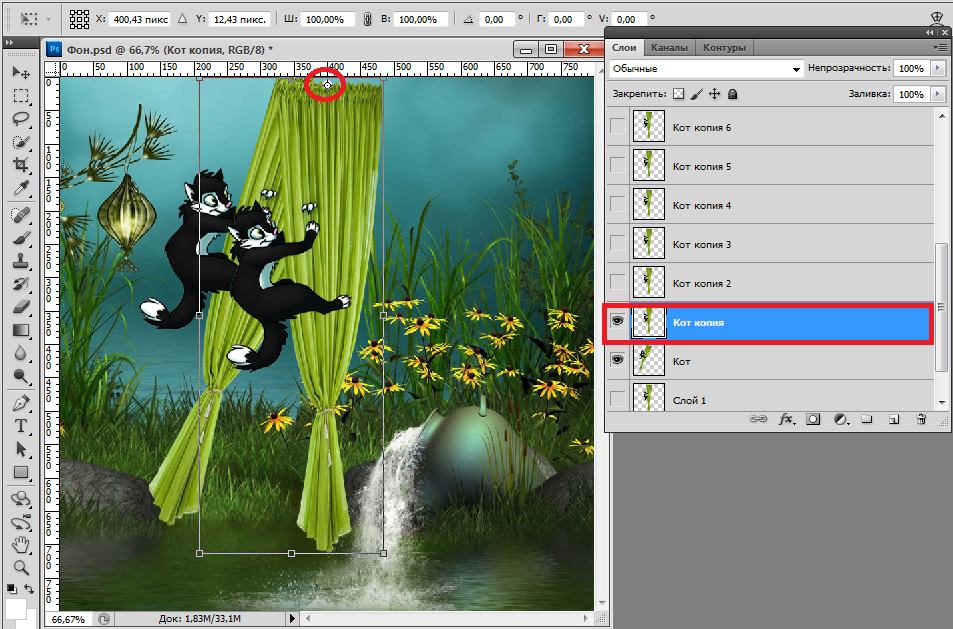
Task: Open the tool preset picker arrow
Action: [48, 19]
